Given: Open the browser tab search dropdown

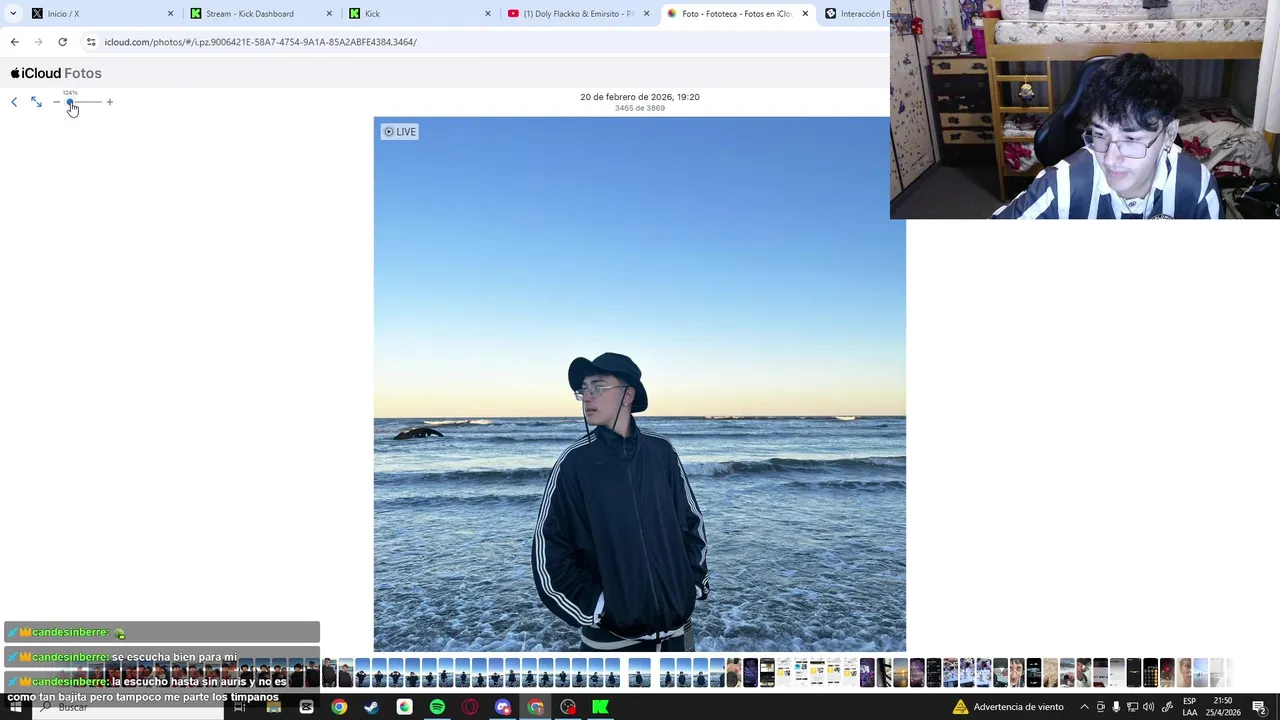Looking at the screenshot, I should pyautogui.click(x=13, y=14).
